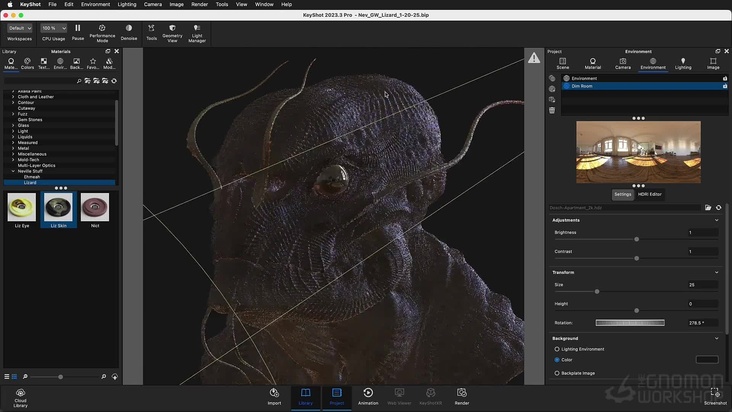This screenshot has height=412, width=732.
Task: Collapse the Neville Stuff folder
Action: click(x=13, y=171)
